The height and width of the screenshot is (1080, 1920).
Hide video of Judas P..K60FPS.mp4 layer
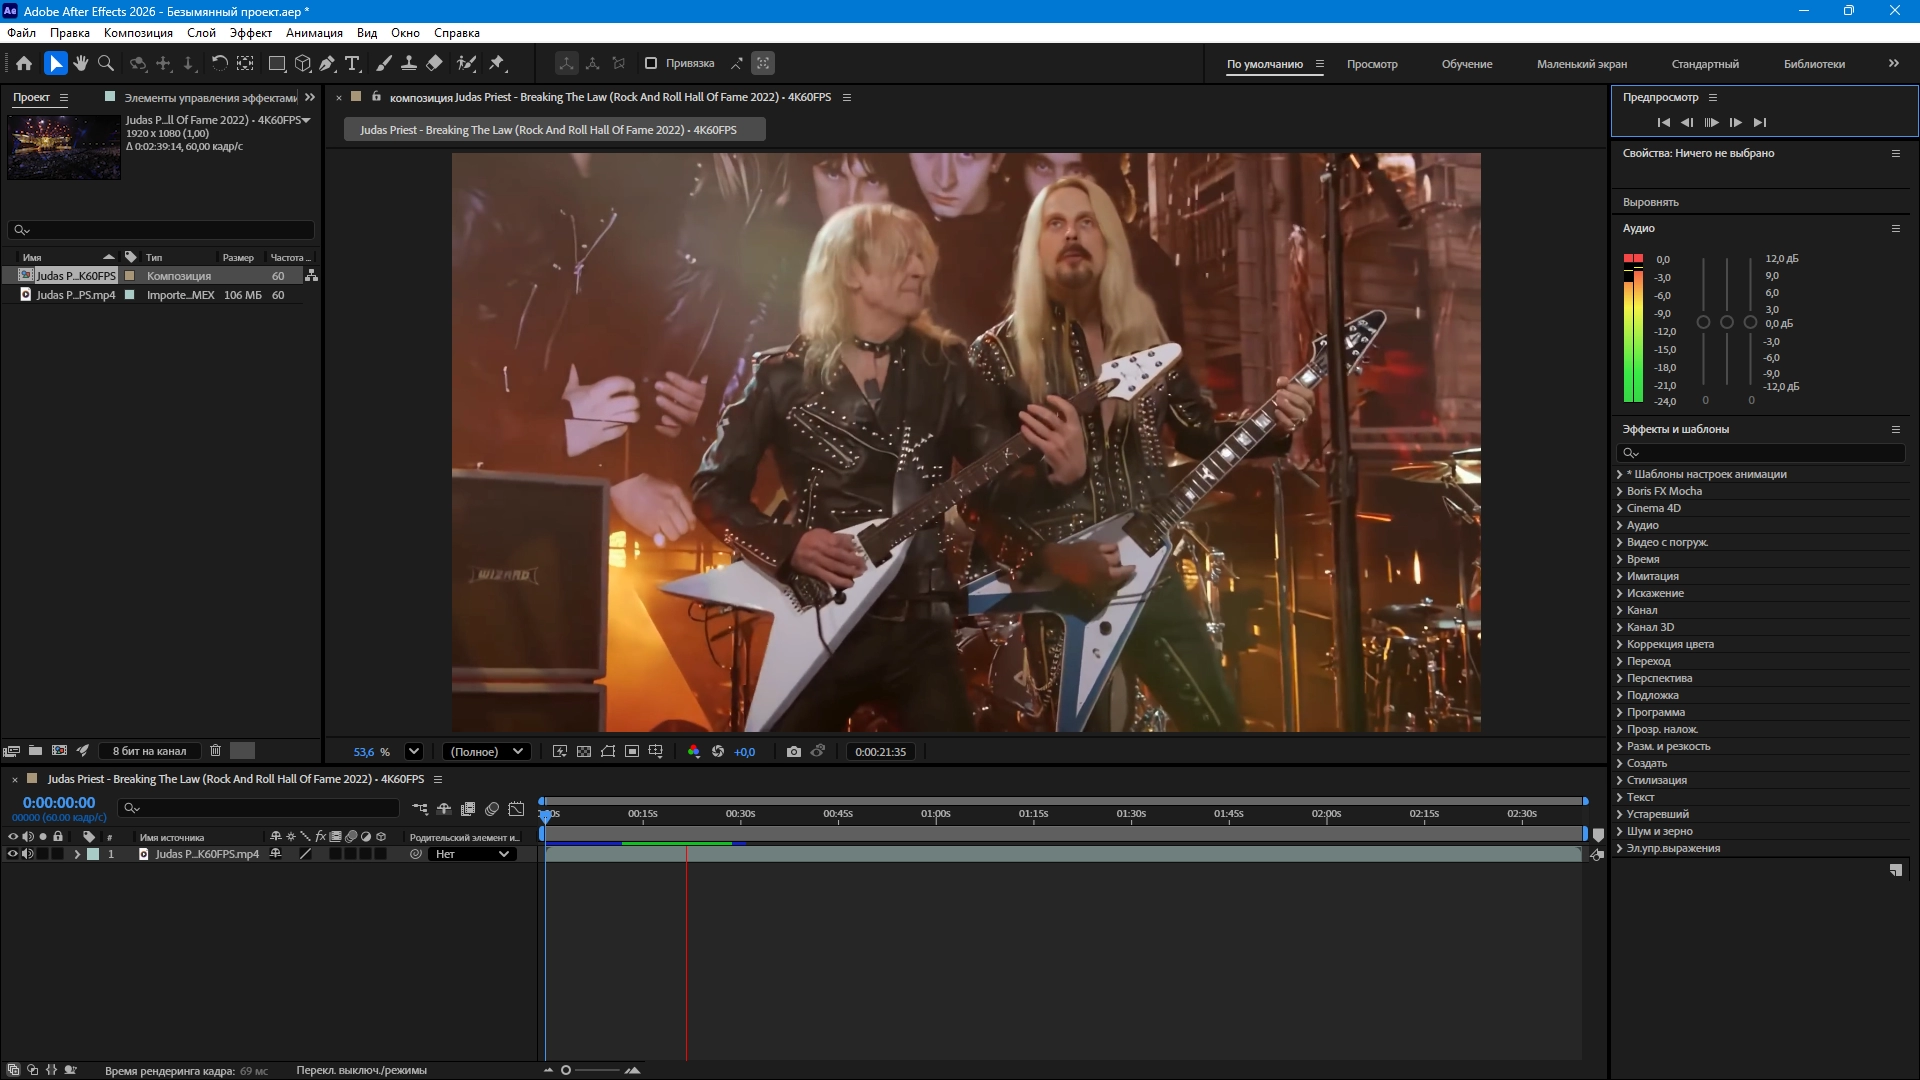pyautogui.click(x=13, y=854)
